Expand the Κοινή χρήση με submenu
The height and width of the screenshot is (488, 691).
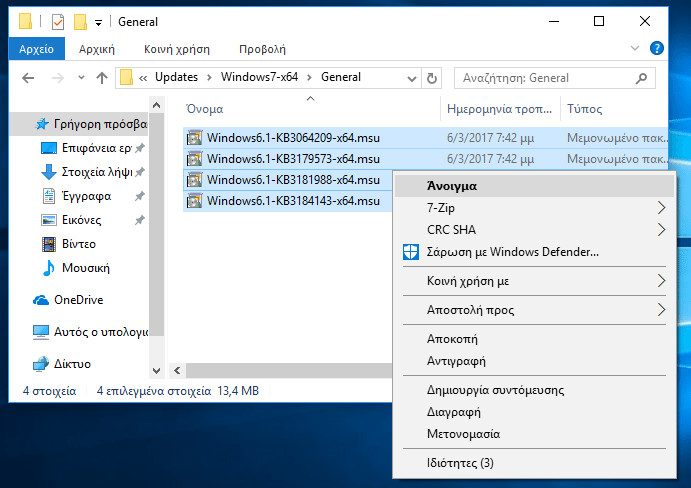click(534, 281)
